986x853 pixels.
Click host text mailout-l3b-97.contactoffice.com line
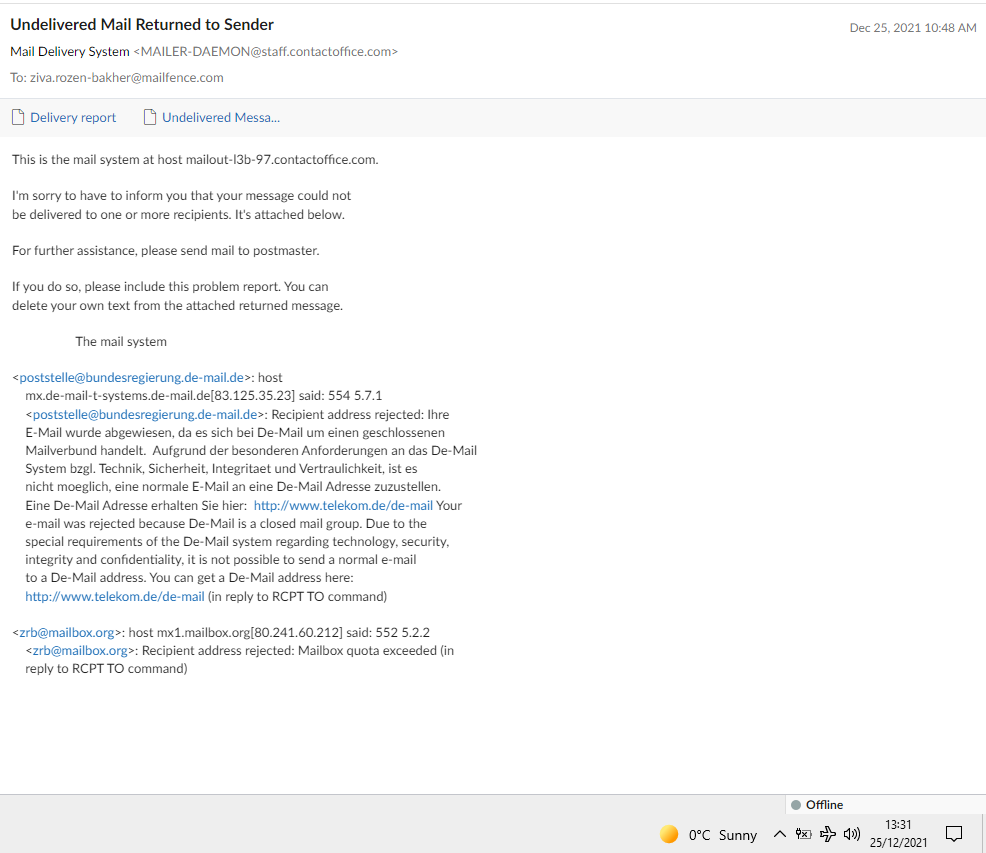point(195,160)
